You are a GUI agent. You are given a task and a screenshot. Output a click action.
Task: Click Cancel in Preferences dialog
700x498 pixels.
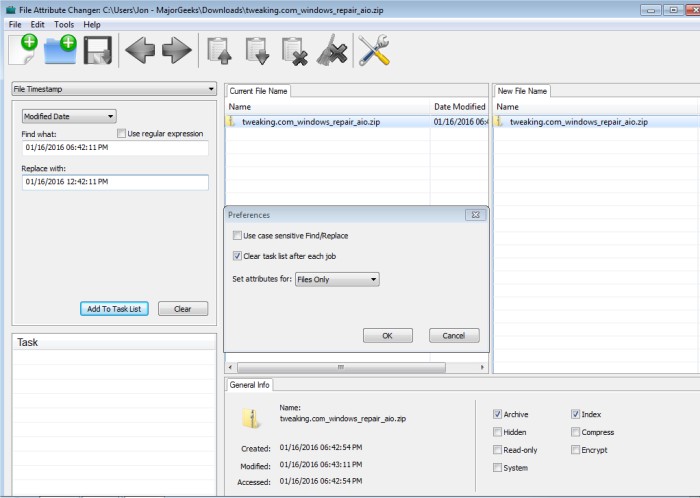point(454,336)
